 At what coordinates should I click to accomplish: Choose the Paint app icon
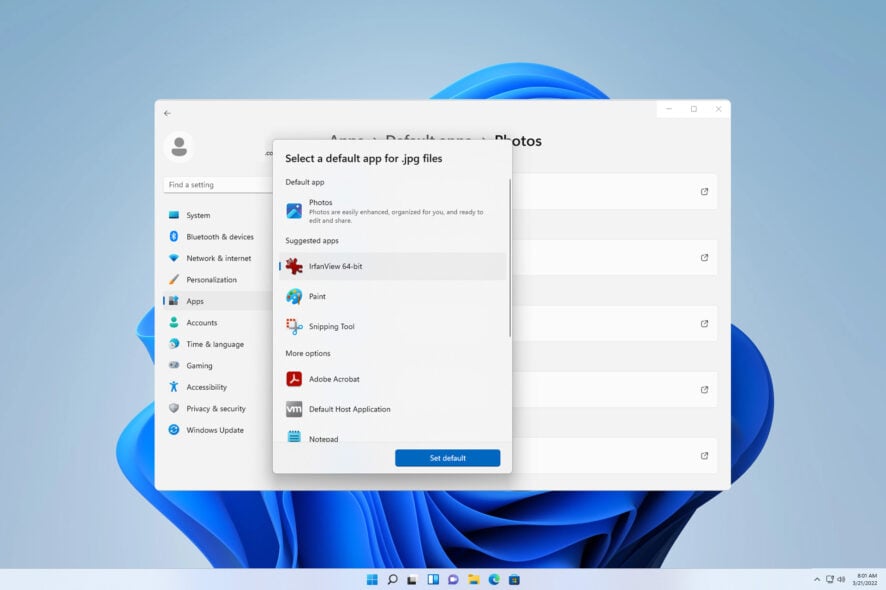pos(294,296)
